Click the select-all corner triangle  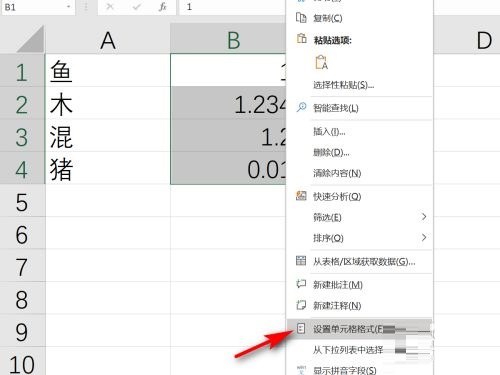click(30, 39)
